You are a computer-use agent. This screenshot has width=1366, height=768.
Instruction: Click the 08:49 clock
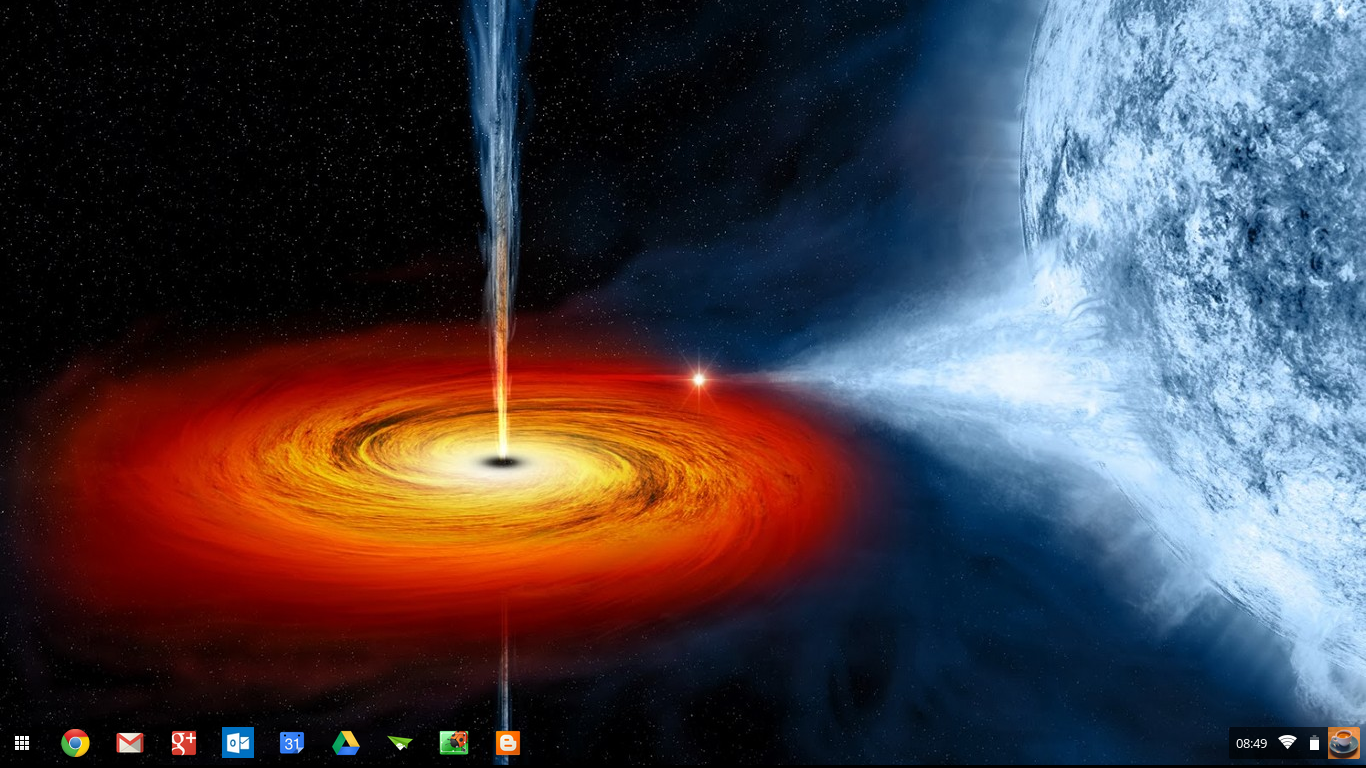click(x=1252, y=744)
